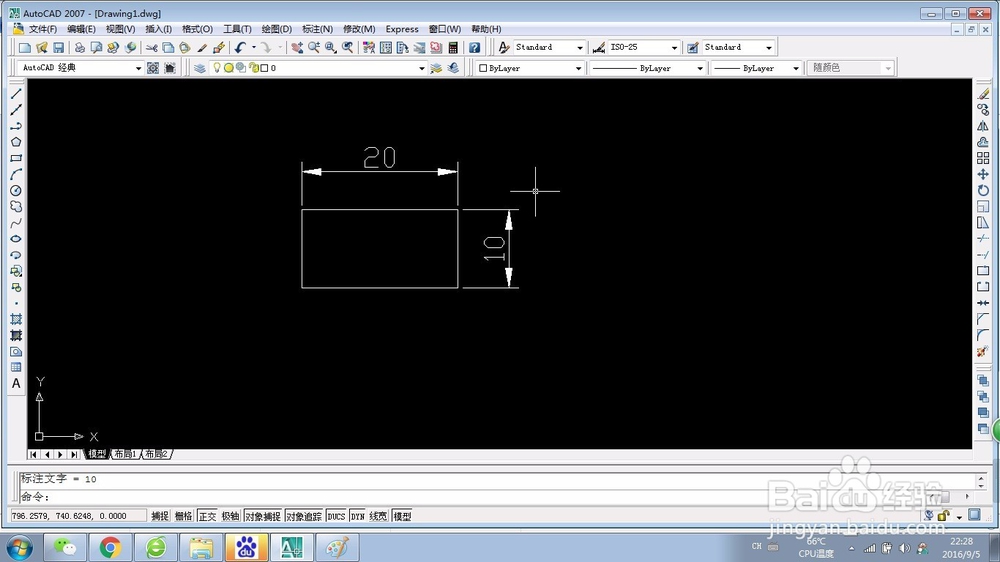Switch to the 布局1 layout tab
Viewport: 1000px width, 562px height.
pos(125,454)
